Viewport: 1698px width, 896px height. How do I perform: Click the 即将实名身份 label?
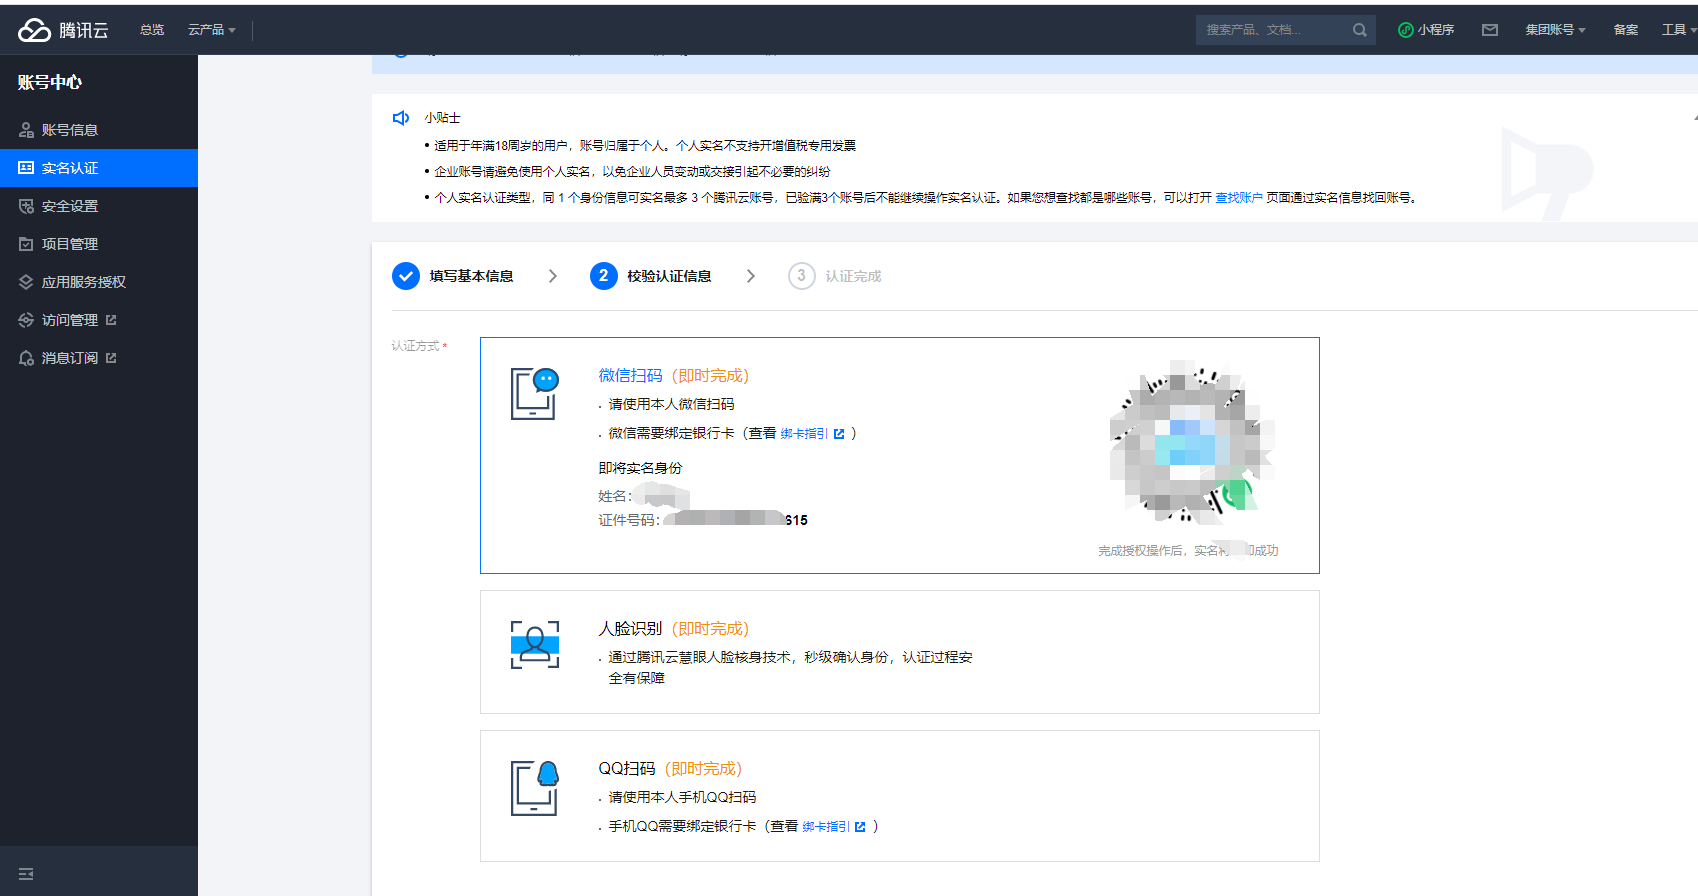pyautogui.click(x=640, y=468)
